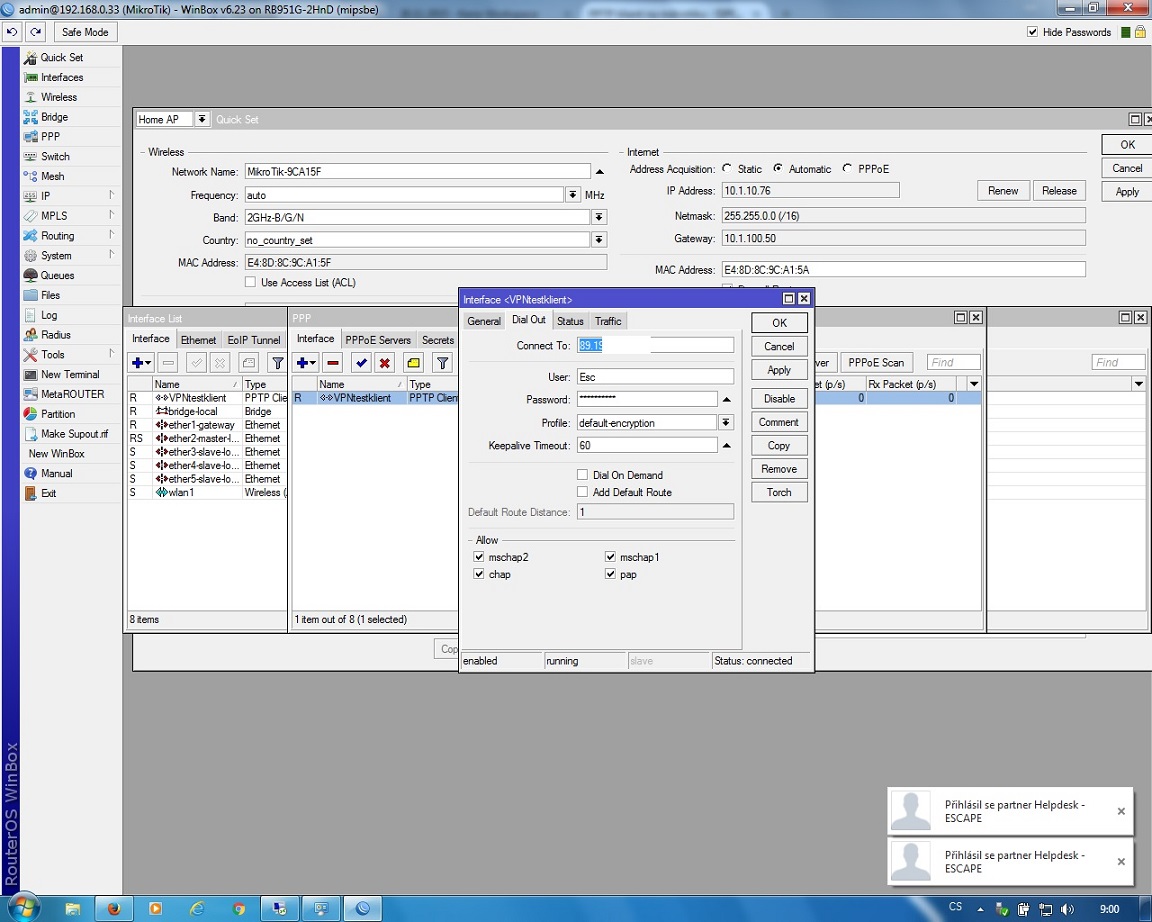1152x922 pixels.
Task: Select the PPPoE address acquisition radio button
Action: click(847, 168)
